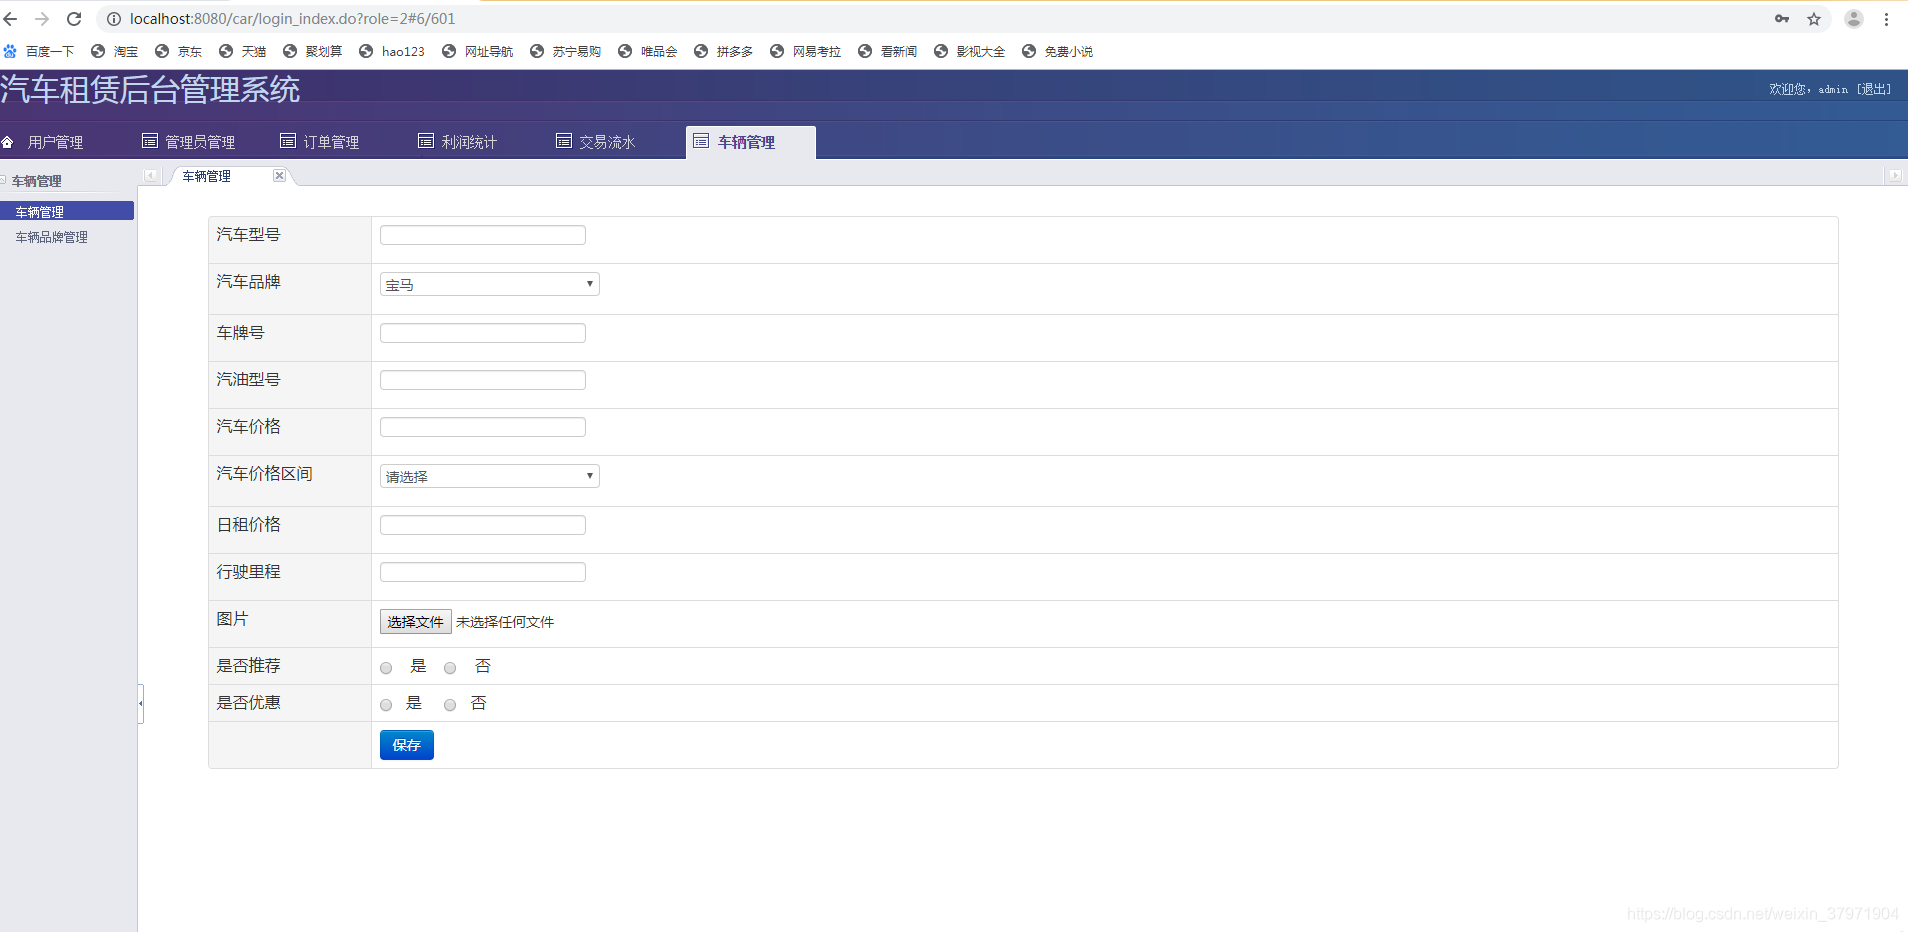1908x932 pixels.
Task: Click the browser address bar URL
Action: click(x=292, y=19)
